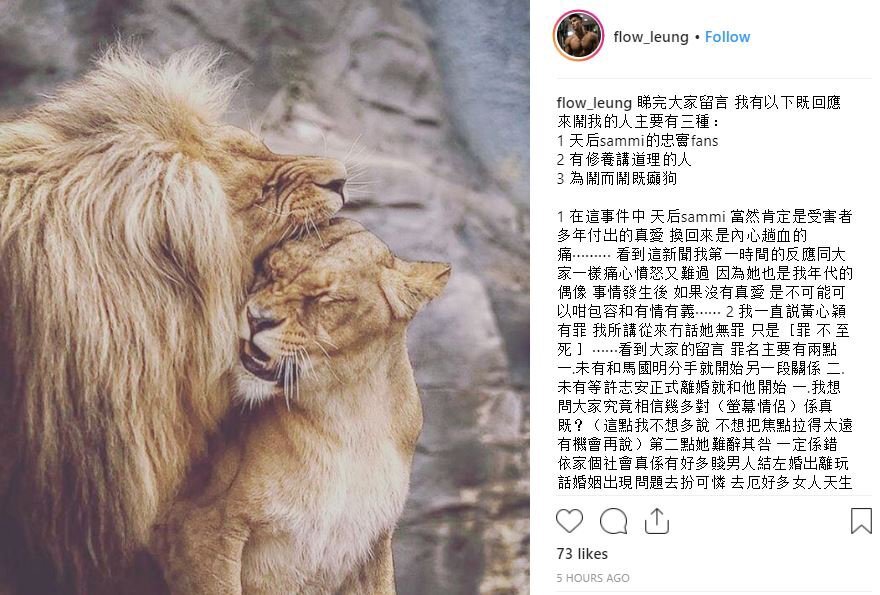Click caption line '1 天后sammi的忠實fans'
This screenshot has height=595, width=880.
pos(638,140)
